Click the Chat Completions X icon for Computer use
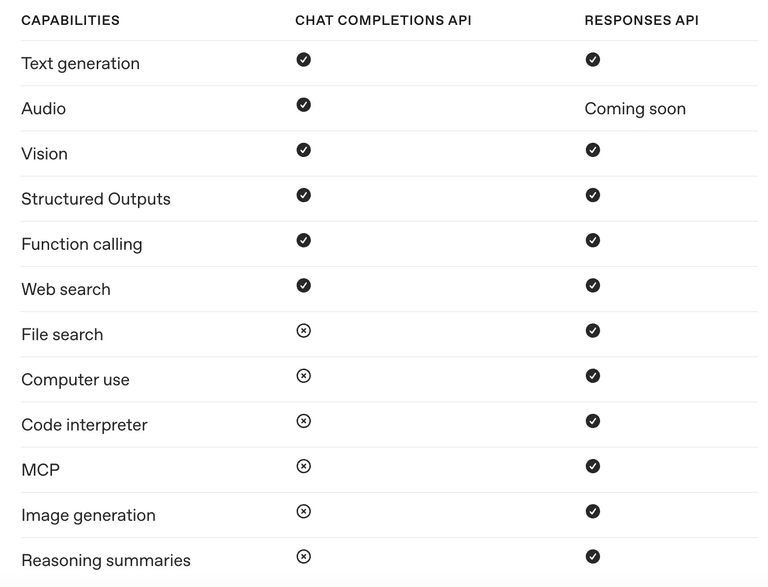The image size is (768, 587). point(304,376)
